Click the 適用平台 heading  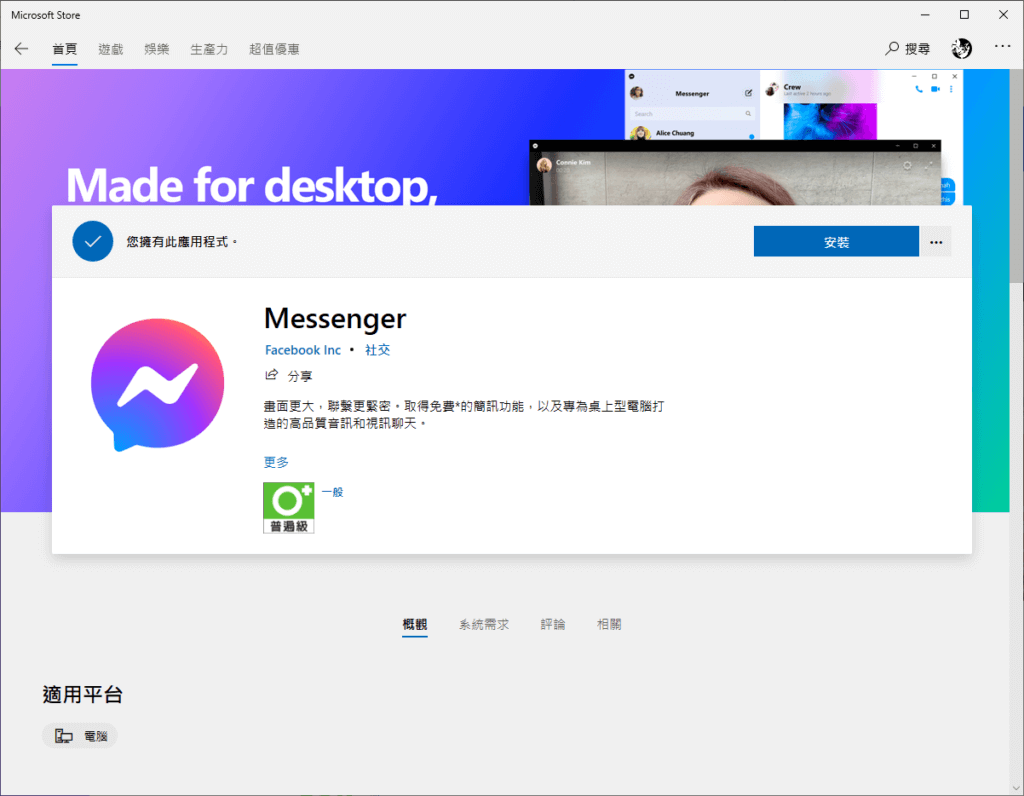(x=82, y=694)
